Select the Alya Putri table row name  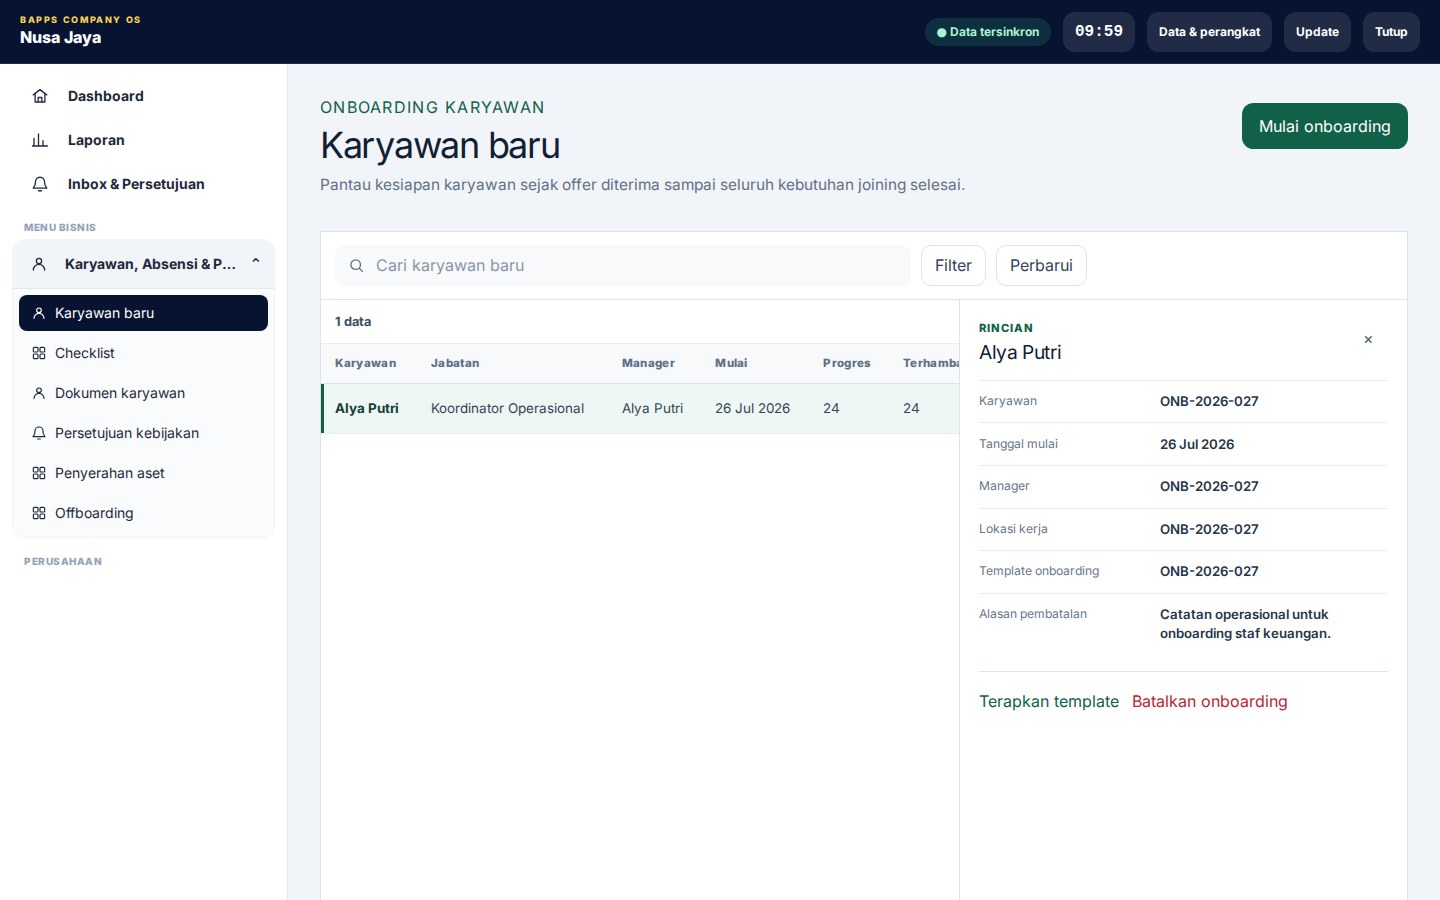tap(367, 409)
